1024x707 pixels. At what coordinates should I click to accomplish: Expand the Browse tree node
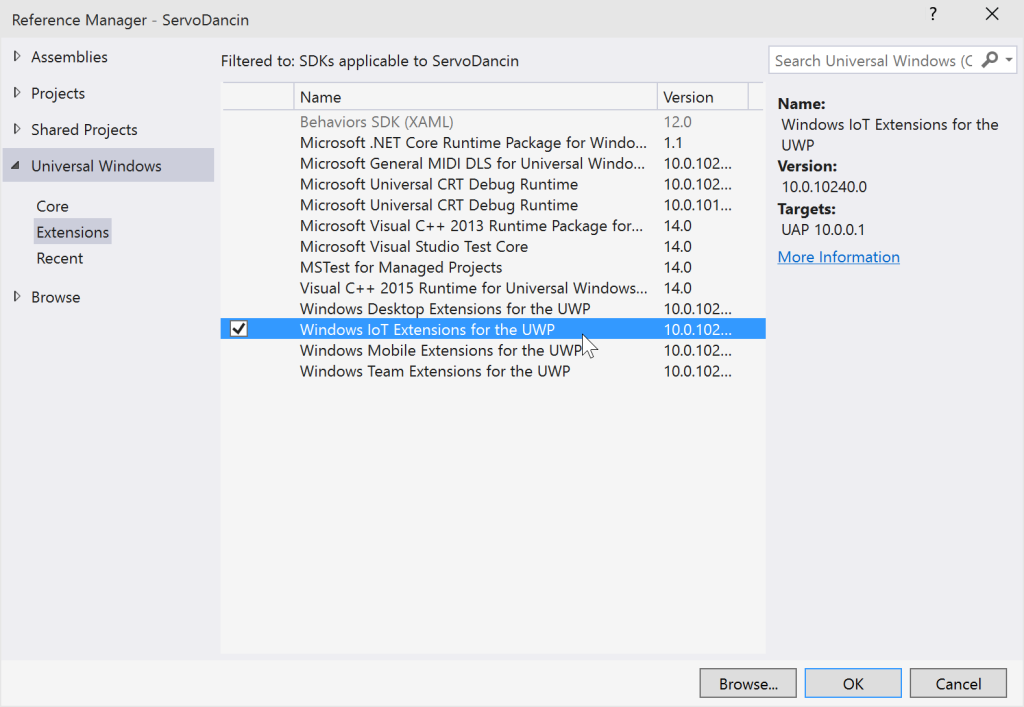(16, 296)
